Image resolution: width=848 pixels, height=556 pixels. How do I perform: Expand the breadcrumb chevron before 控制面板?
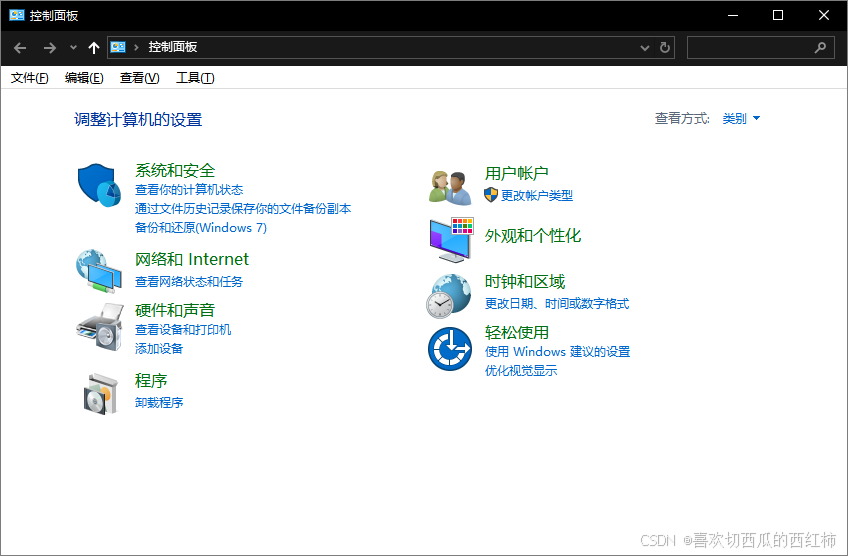[136, 48]
